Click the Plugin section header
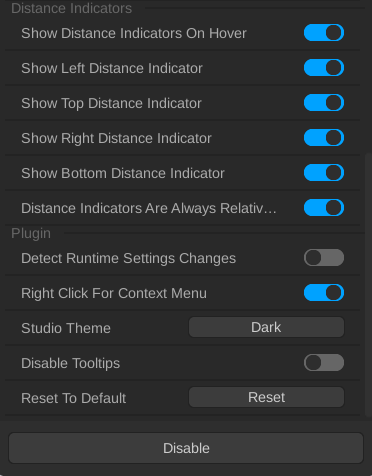Screen dimensions: 372x476 tap(31, 233)
